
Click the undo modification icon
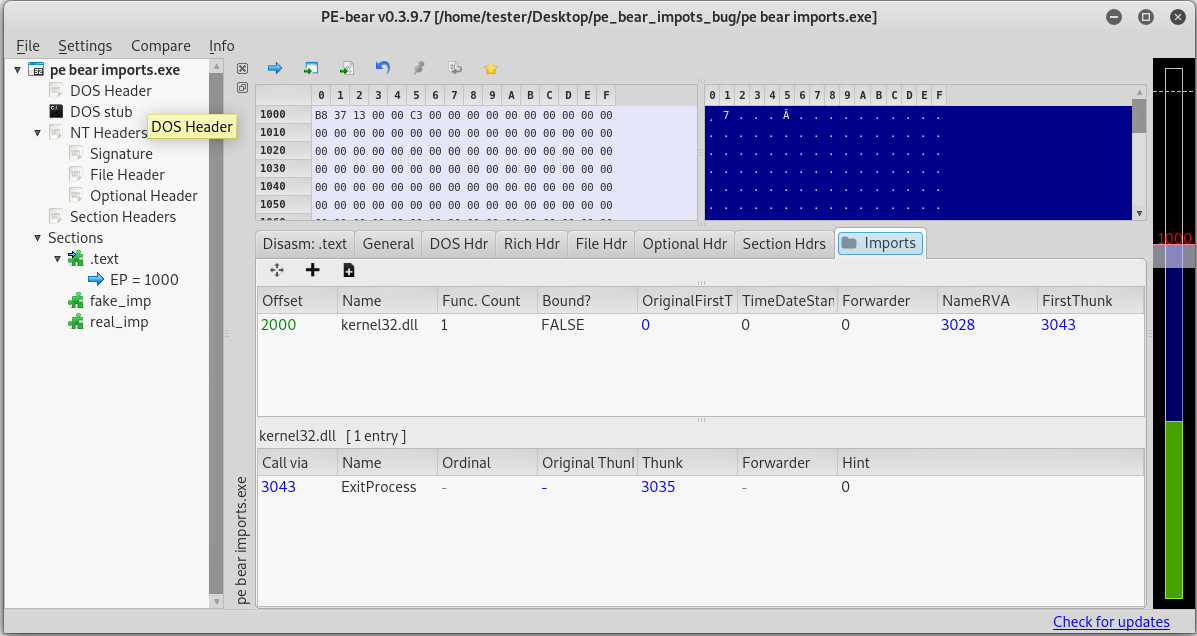(383, 67)
